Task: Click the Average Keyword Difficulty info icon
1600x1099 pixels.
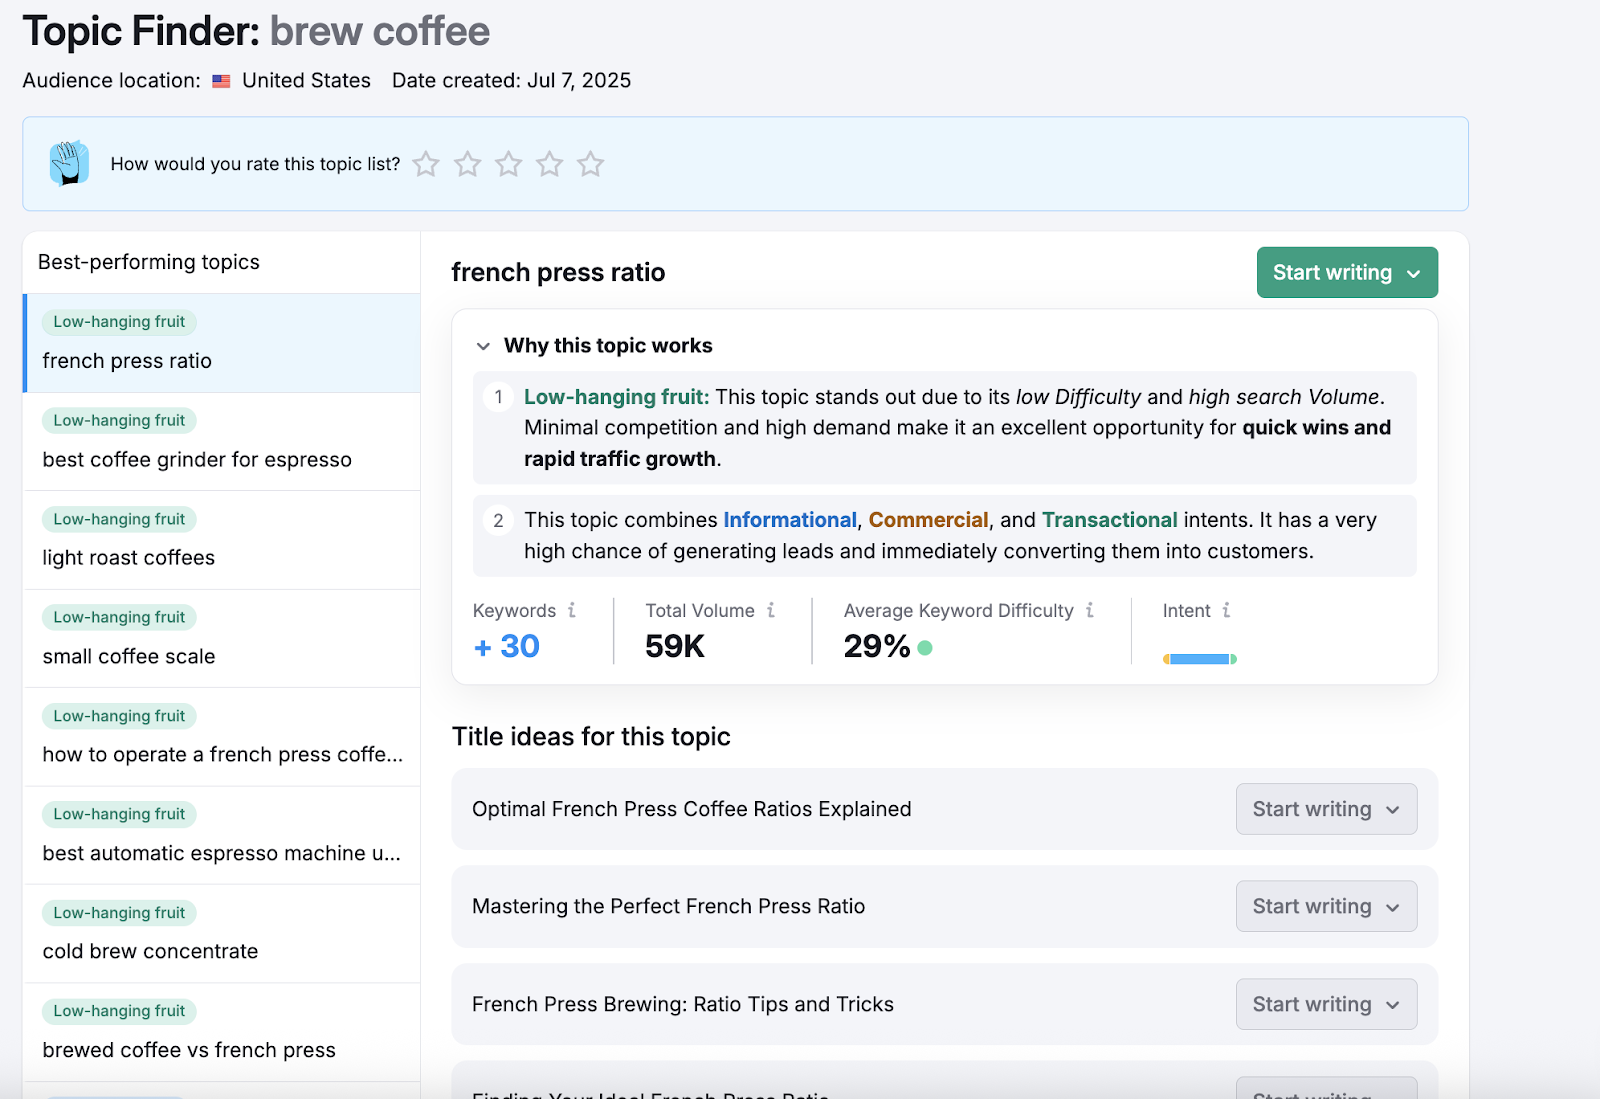Action: point(1090,610)
